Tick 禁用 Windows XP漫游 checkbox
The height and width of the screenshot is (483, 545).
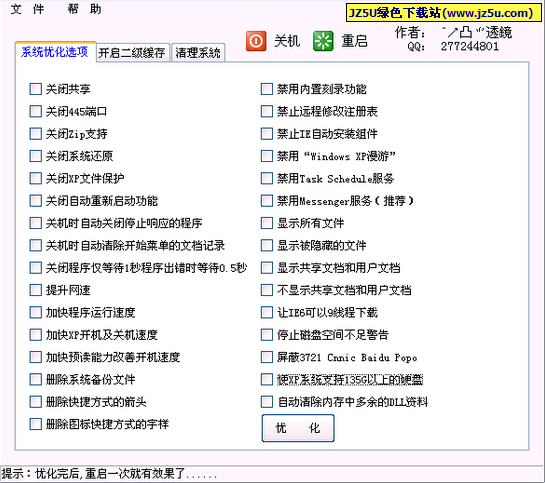pyautogui.click(x=267, y=156)
